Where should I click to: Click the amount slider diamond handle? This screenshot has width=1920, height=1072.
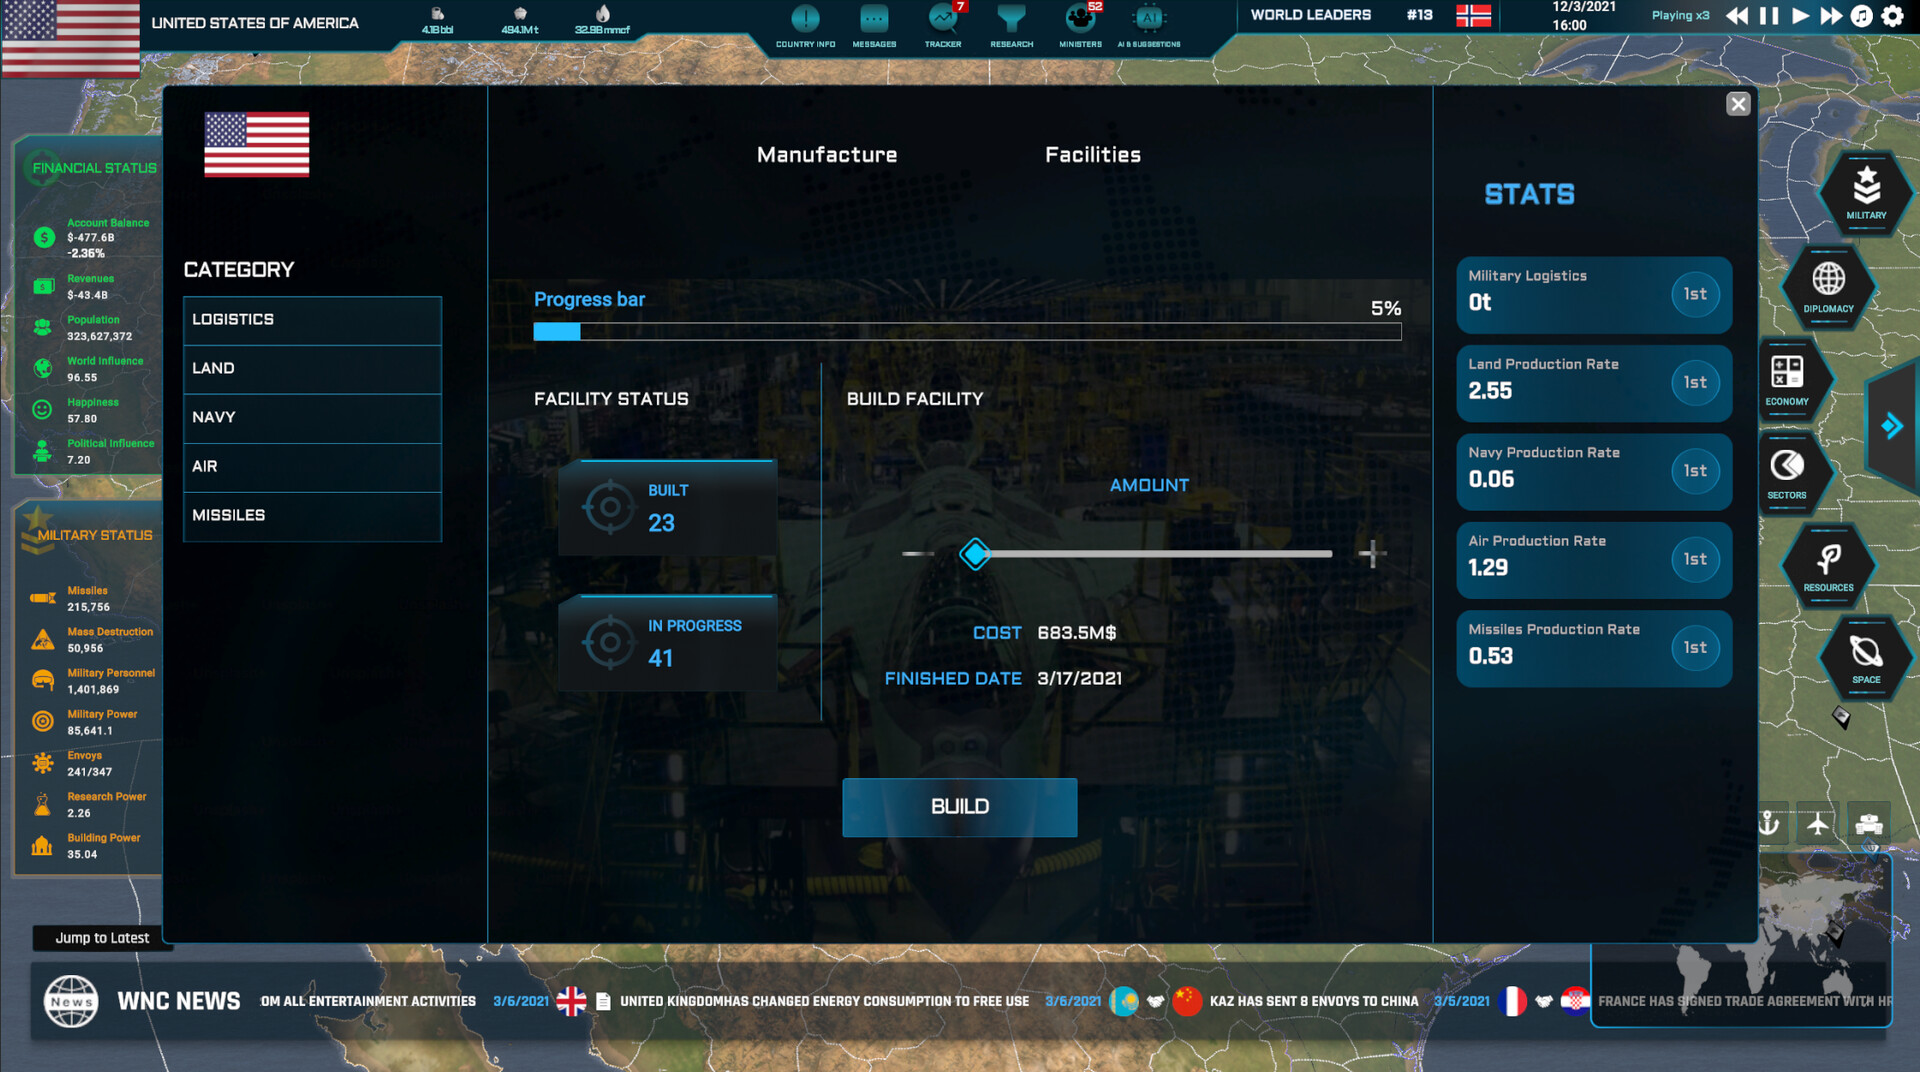(975, 554)
